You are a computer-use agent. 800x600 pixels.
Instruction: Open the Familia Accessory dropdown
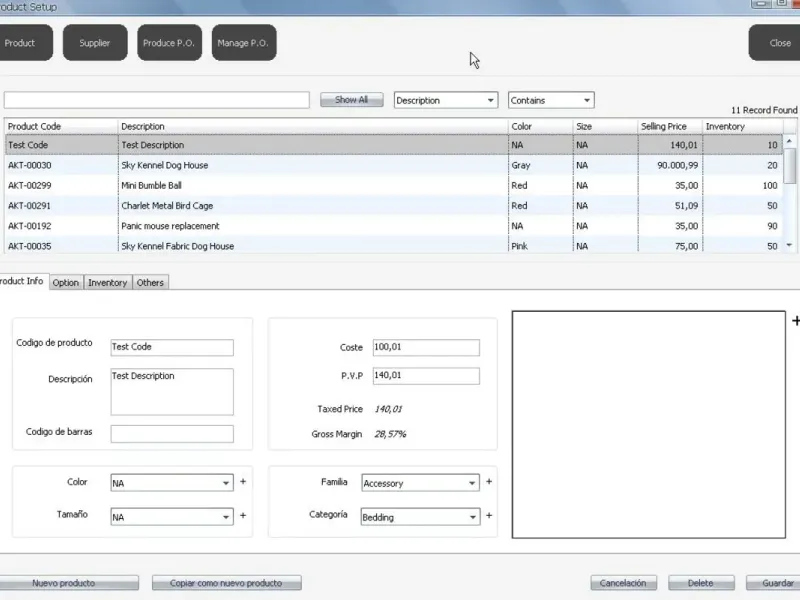pyautogui.click(x=472, y=483)
